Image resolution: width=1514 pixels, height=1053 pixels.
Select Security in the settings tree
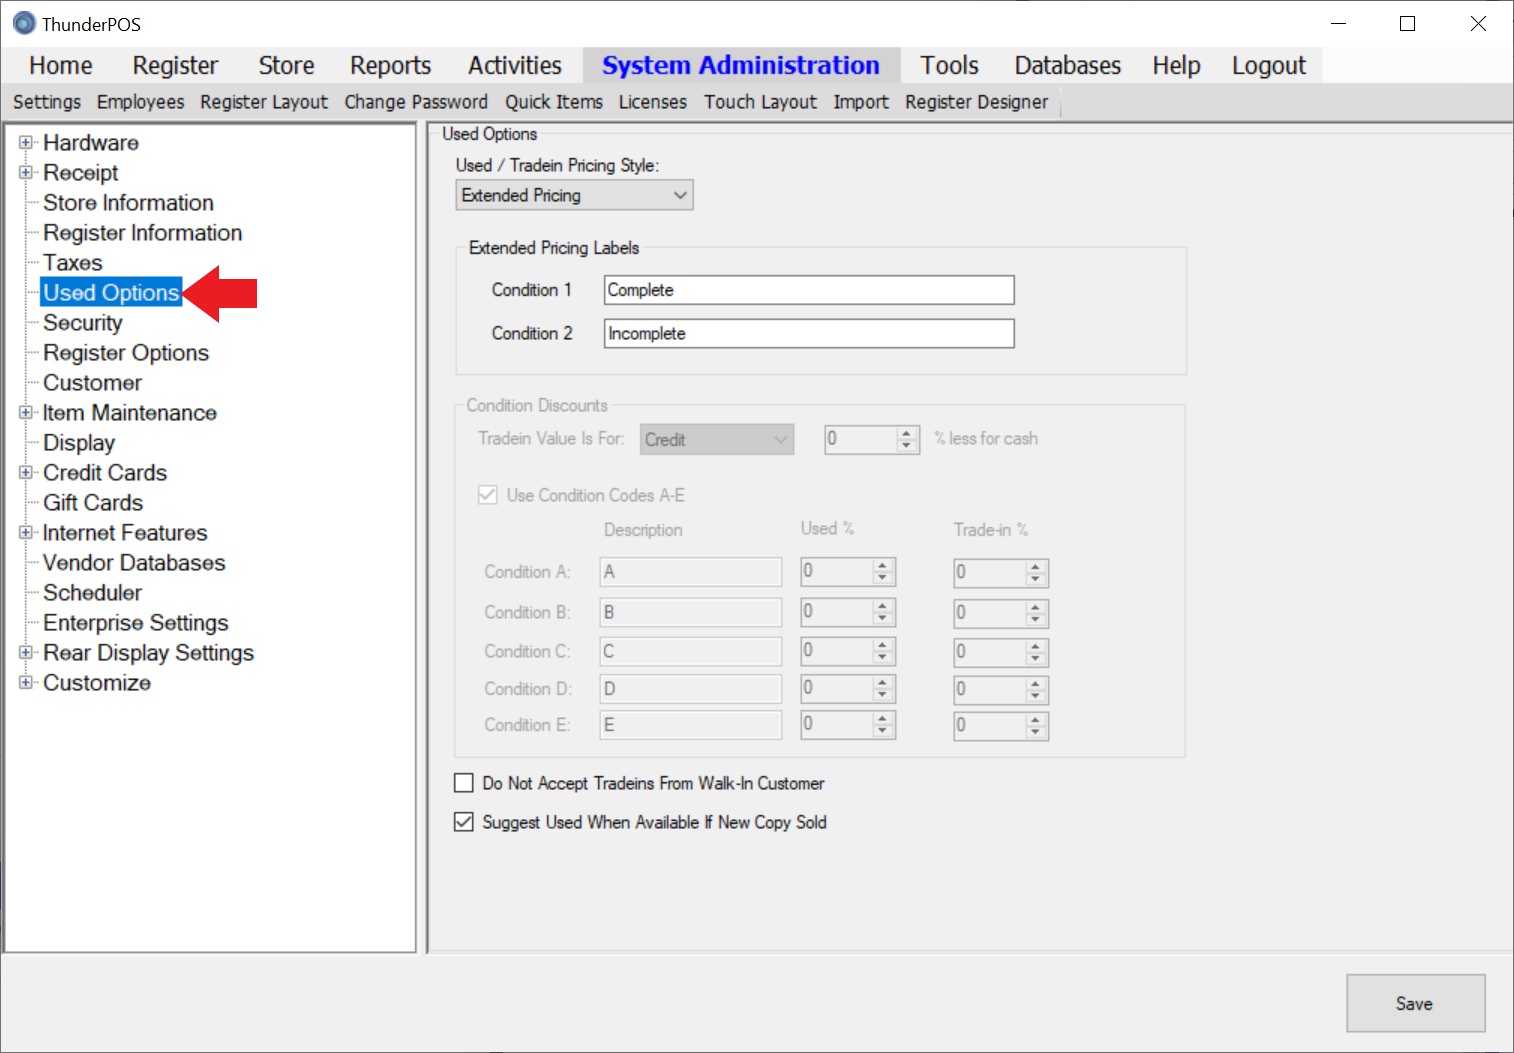tap(83, 323)
